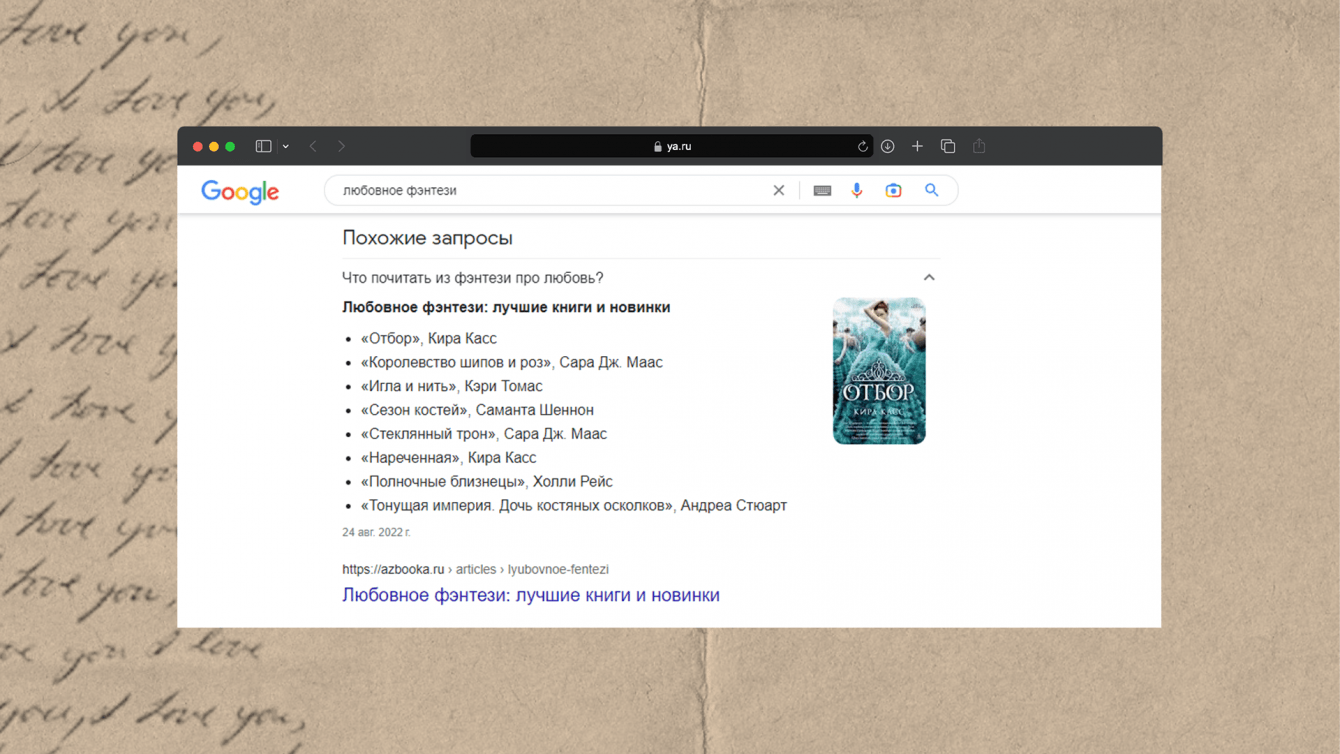Click the Google logo
This screenshot has height=754, width=1340.
(x=240, y=191)
